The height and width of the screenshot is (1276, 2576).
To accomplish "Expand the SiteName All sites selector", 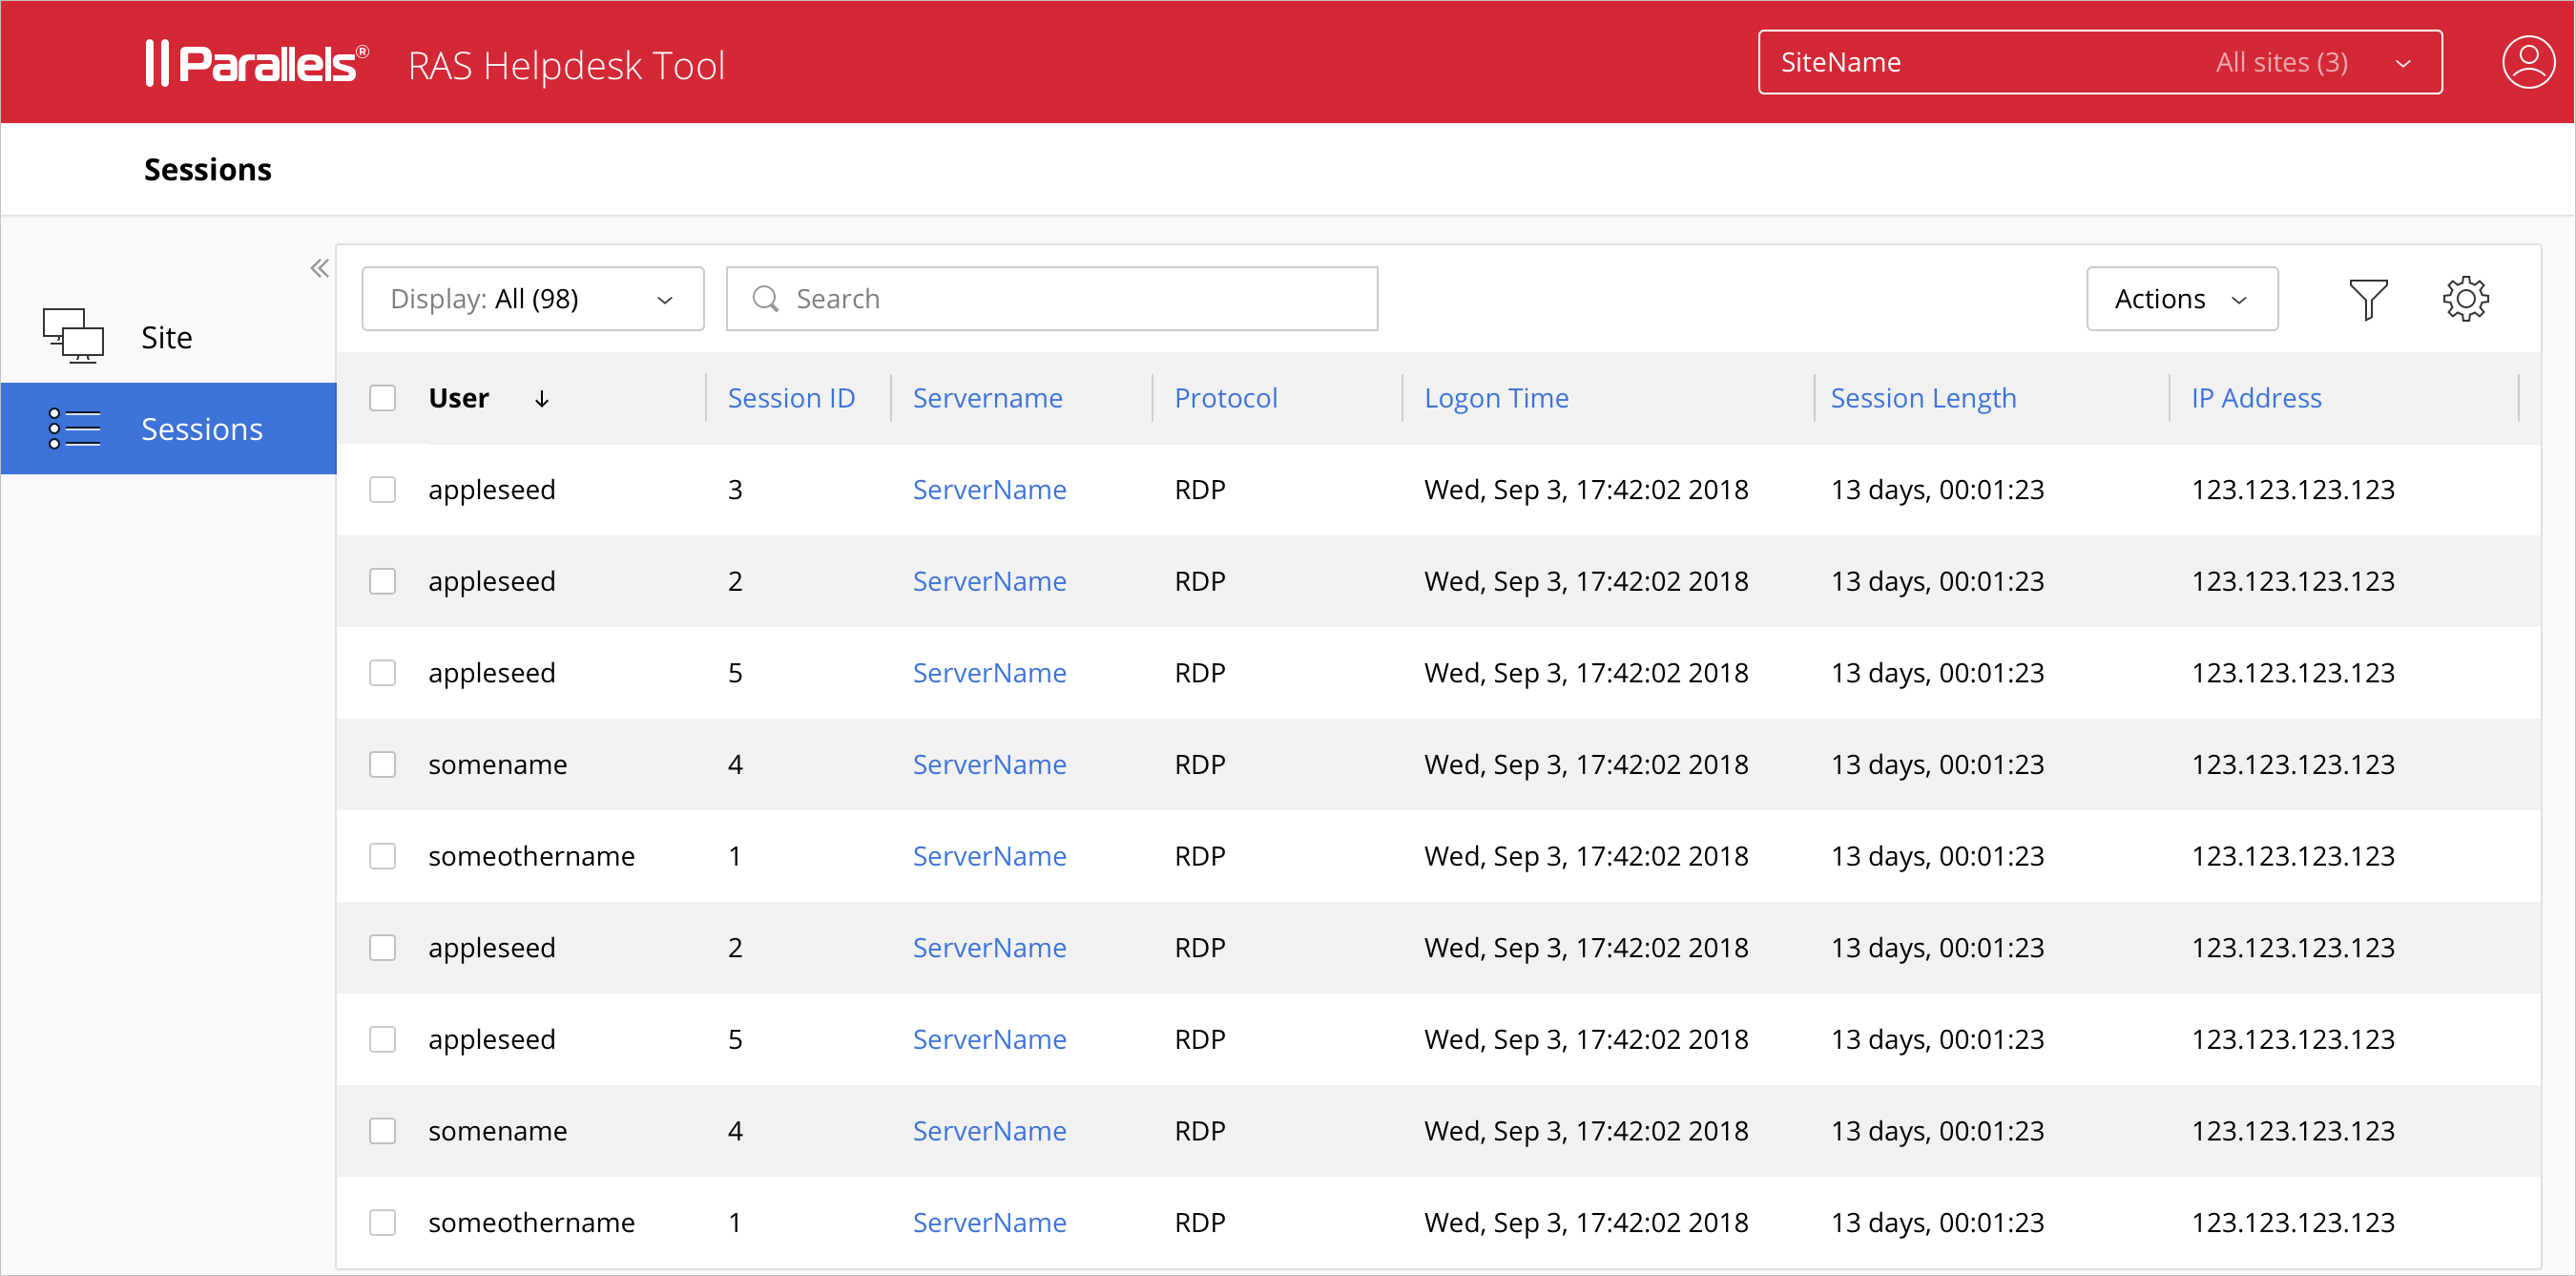I will click(x=2099, y=63).
